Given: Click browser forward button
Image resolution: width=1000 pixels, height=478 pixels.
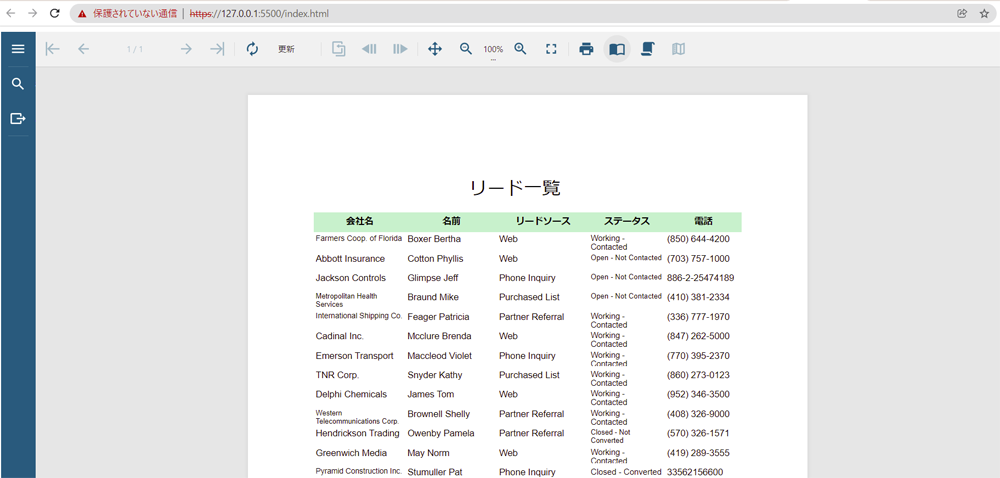Looking at the screenshot, I should (x=33, y=13).
